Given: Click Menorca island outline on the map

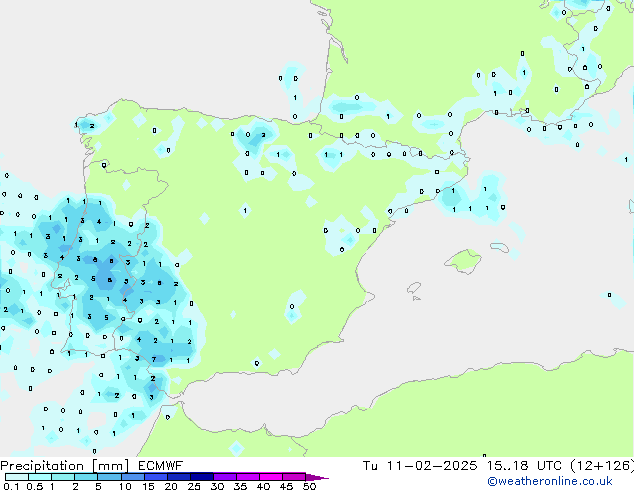Looking at the screenshot, I should coord(499,247).
